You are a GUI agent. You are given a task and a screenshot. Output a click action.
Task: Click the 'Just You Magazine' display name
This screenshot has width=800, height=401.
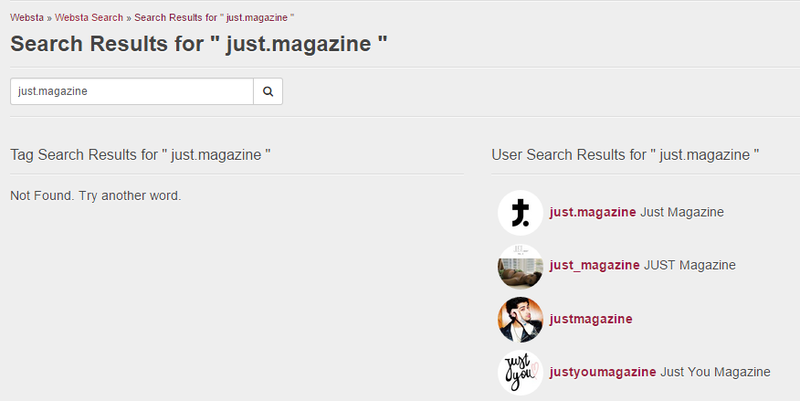[715, 371]
